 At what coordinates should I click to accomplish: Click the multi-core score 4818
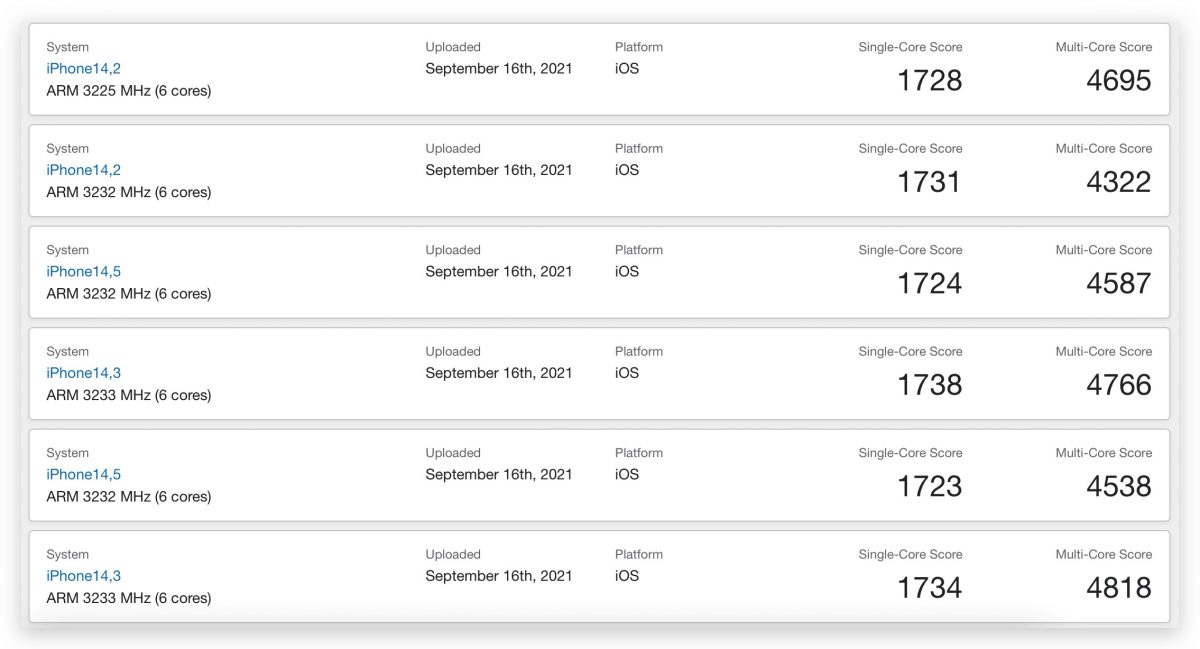[x=1119, y=588]
